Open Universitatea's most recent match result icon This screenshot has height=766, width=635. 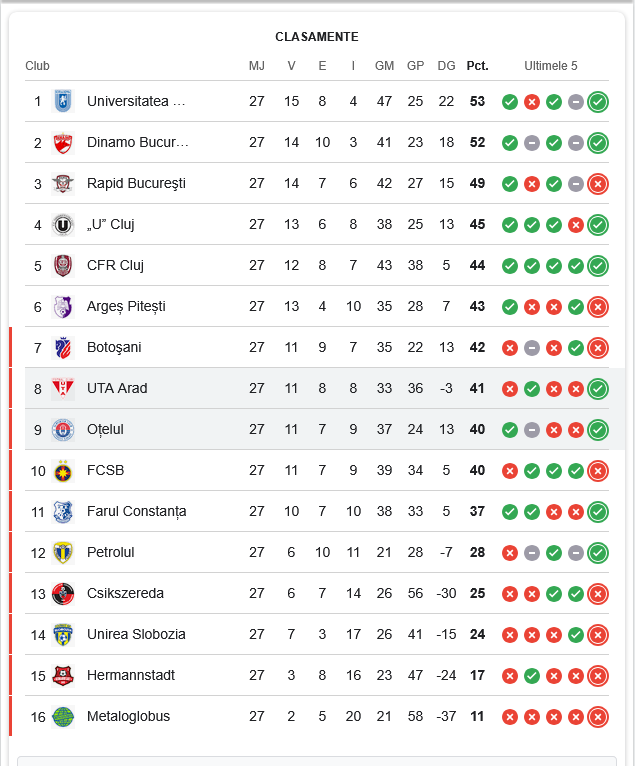[x=598, y=101]
